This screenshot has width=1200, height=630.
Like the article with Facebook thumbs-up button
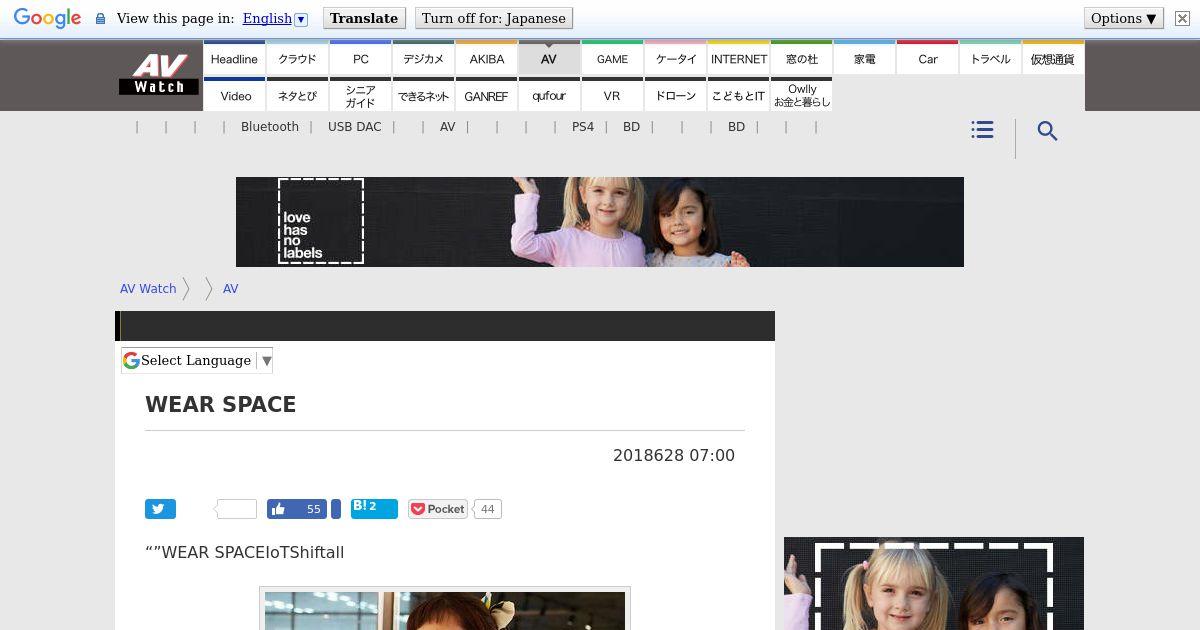[297, 509]
